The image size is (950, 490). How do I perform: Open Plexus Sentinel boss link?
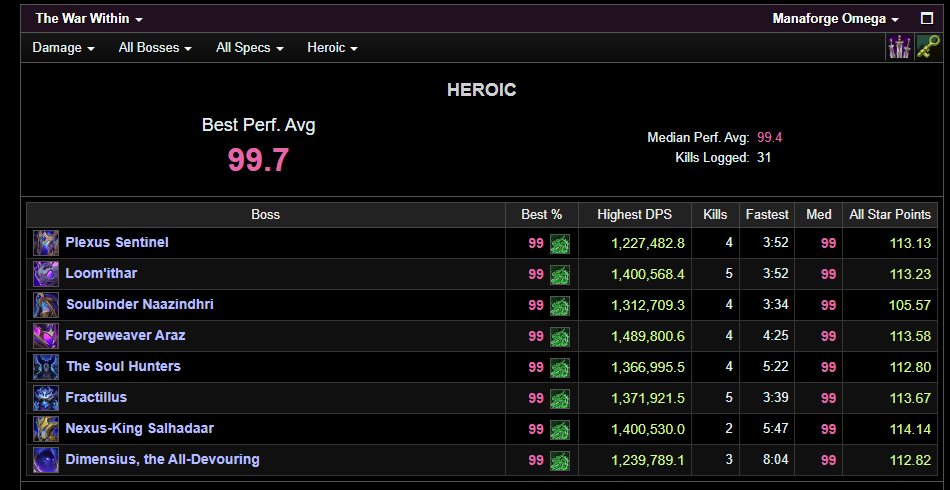click(x=117, y=242)
